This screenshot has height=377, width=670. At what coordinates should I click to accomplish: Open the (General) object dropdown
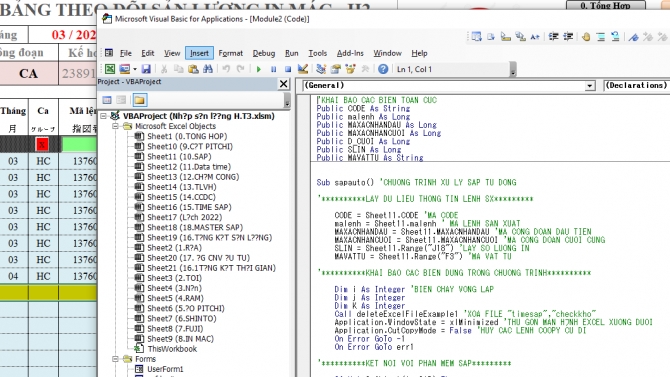[590, 86]
